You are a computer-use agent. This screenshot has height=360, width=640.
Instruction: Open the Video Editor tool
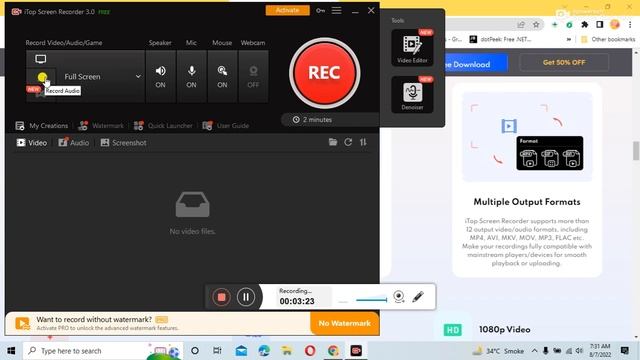point(412,47)
